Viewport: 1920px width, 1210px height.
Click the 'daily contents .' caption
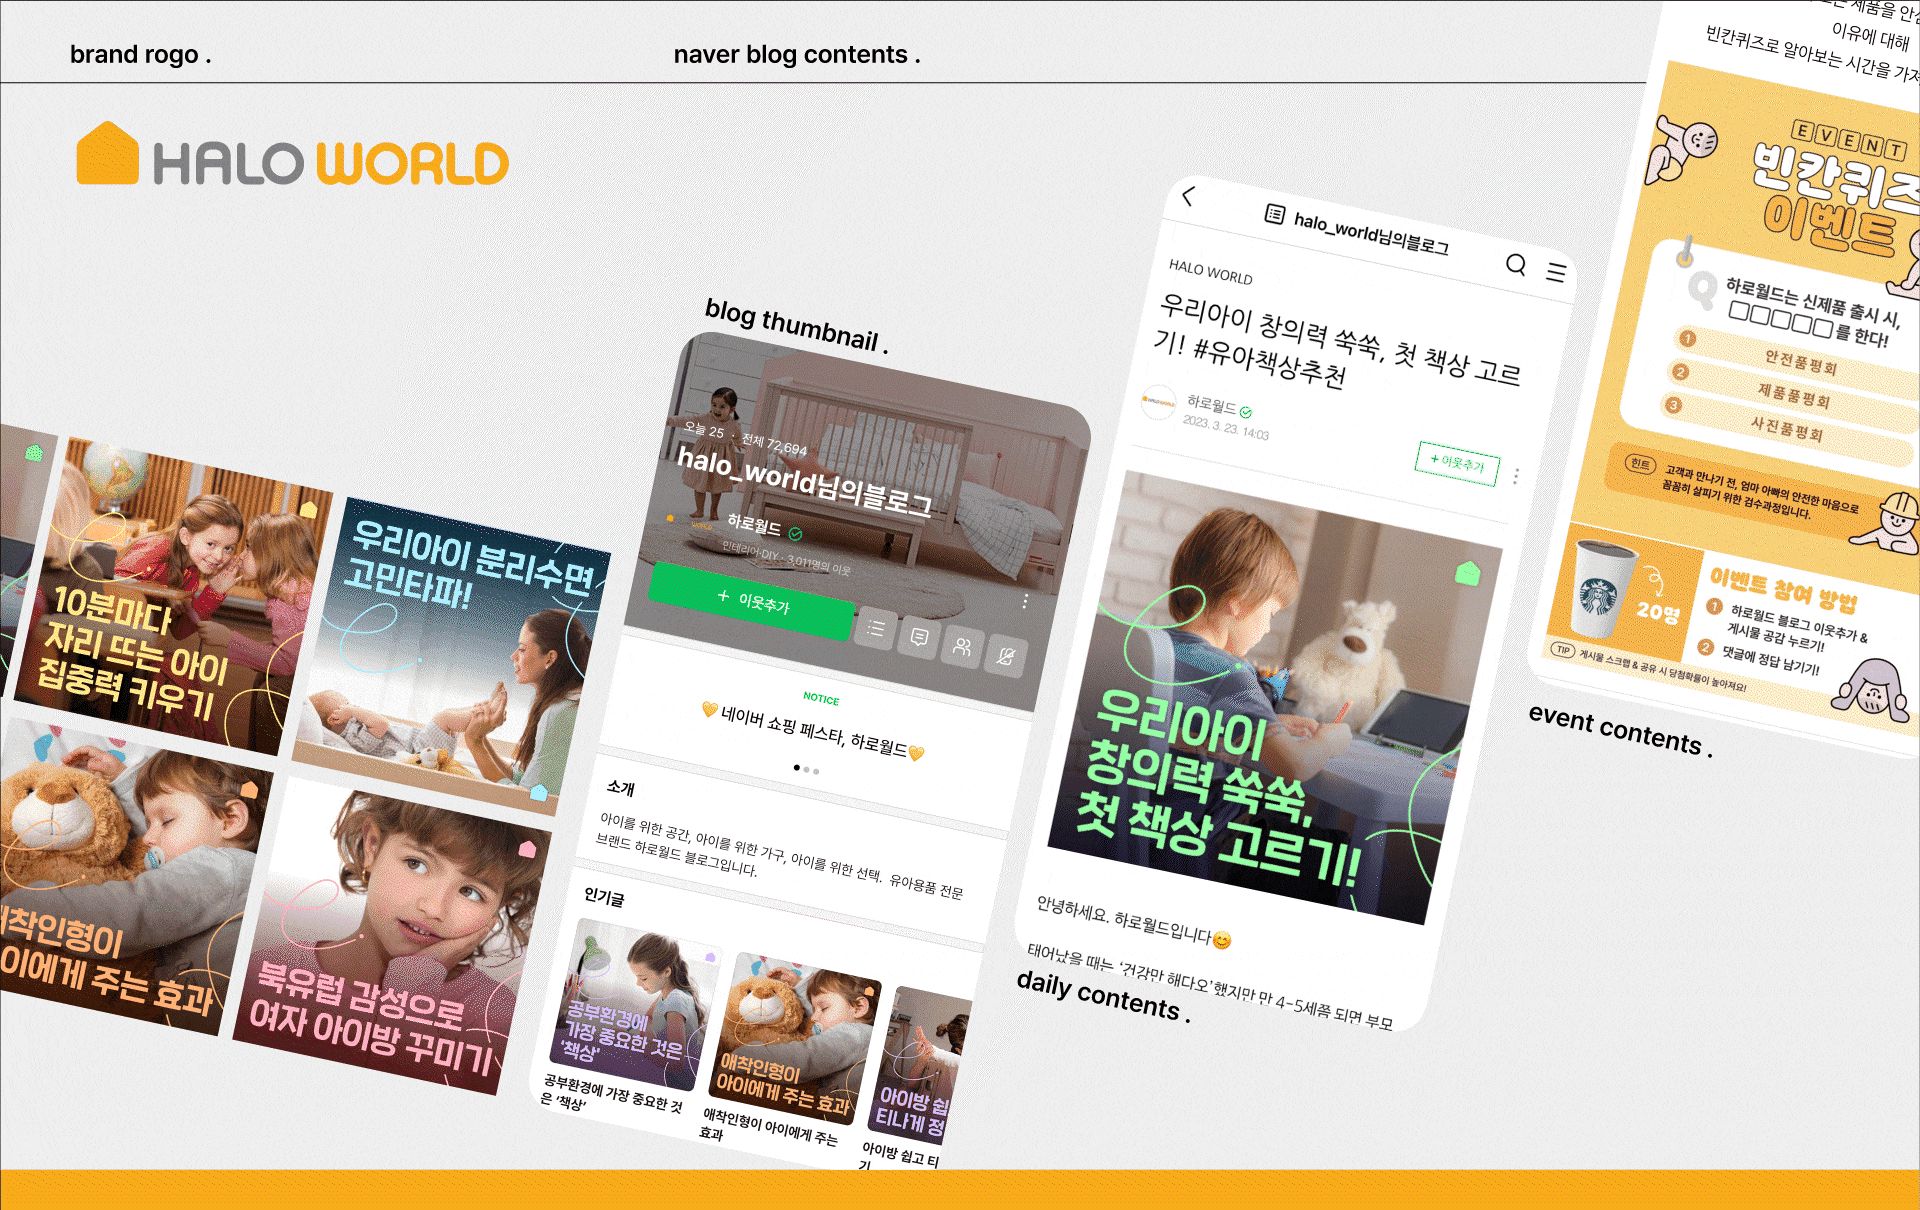point(1104,996)
